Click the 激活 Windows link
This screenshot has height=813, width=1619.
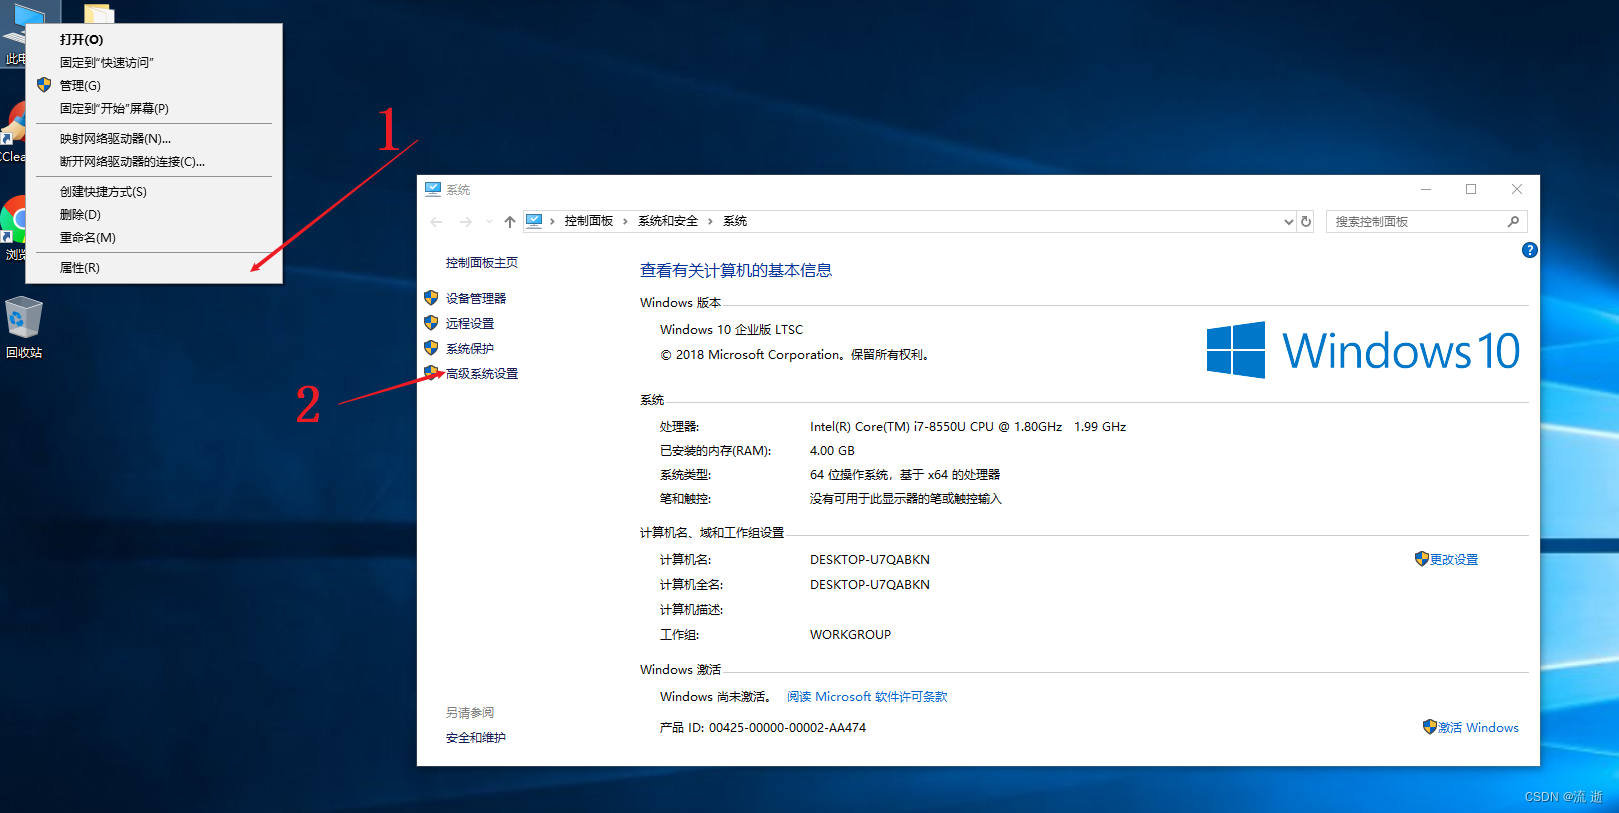click(1478, 728)
